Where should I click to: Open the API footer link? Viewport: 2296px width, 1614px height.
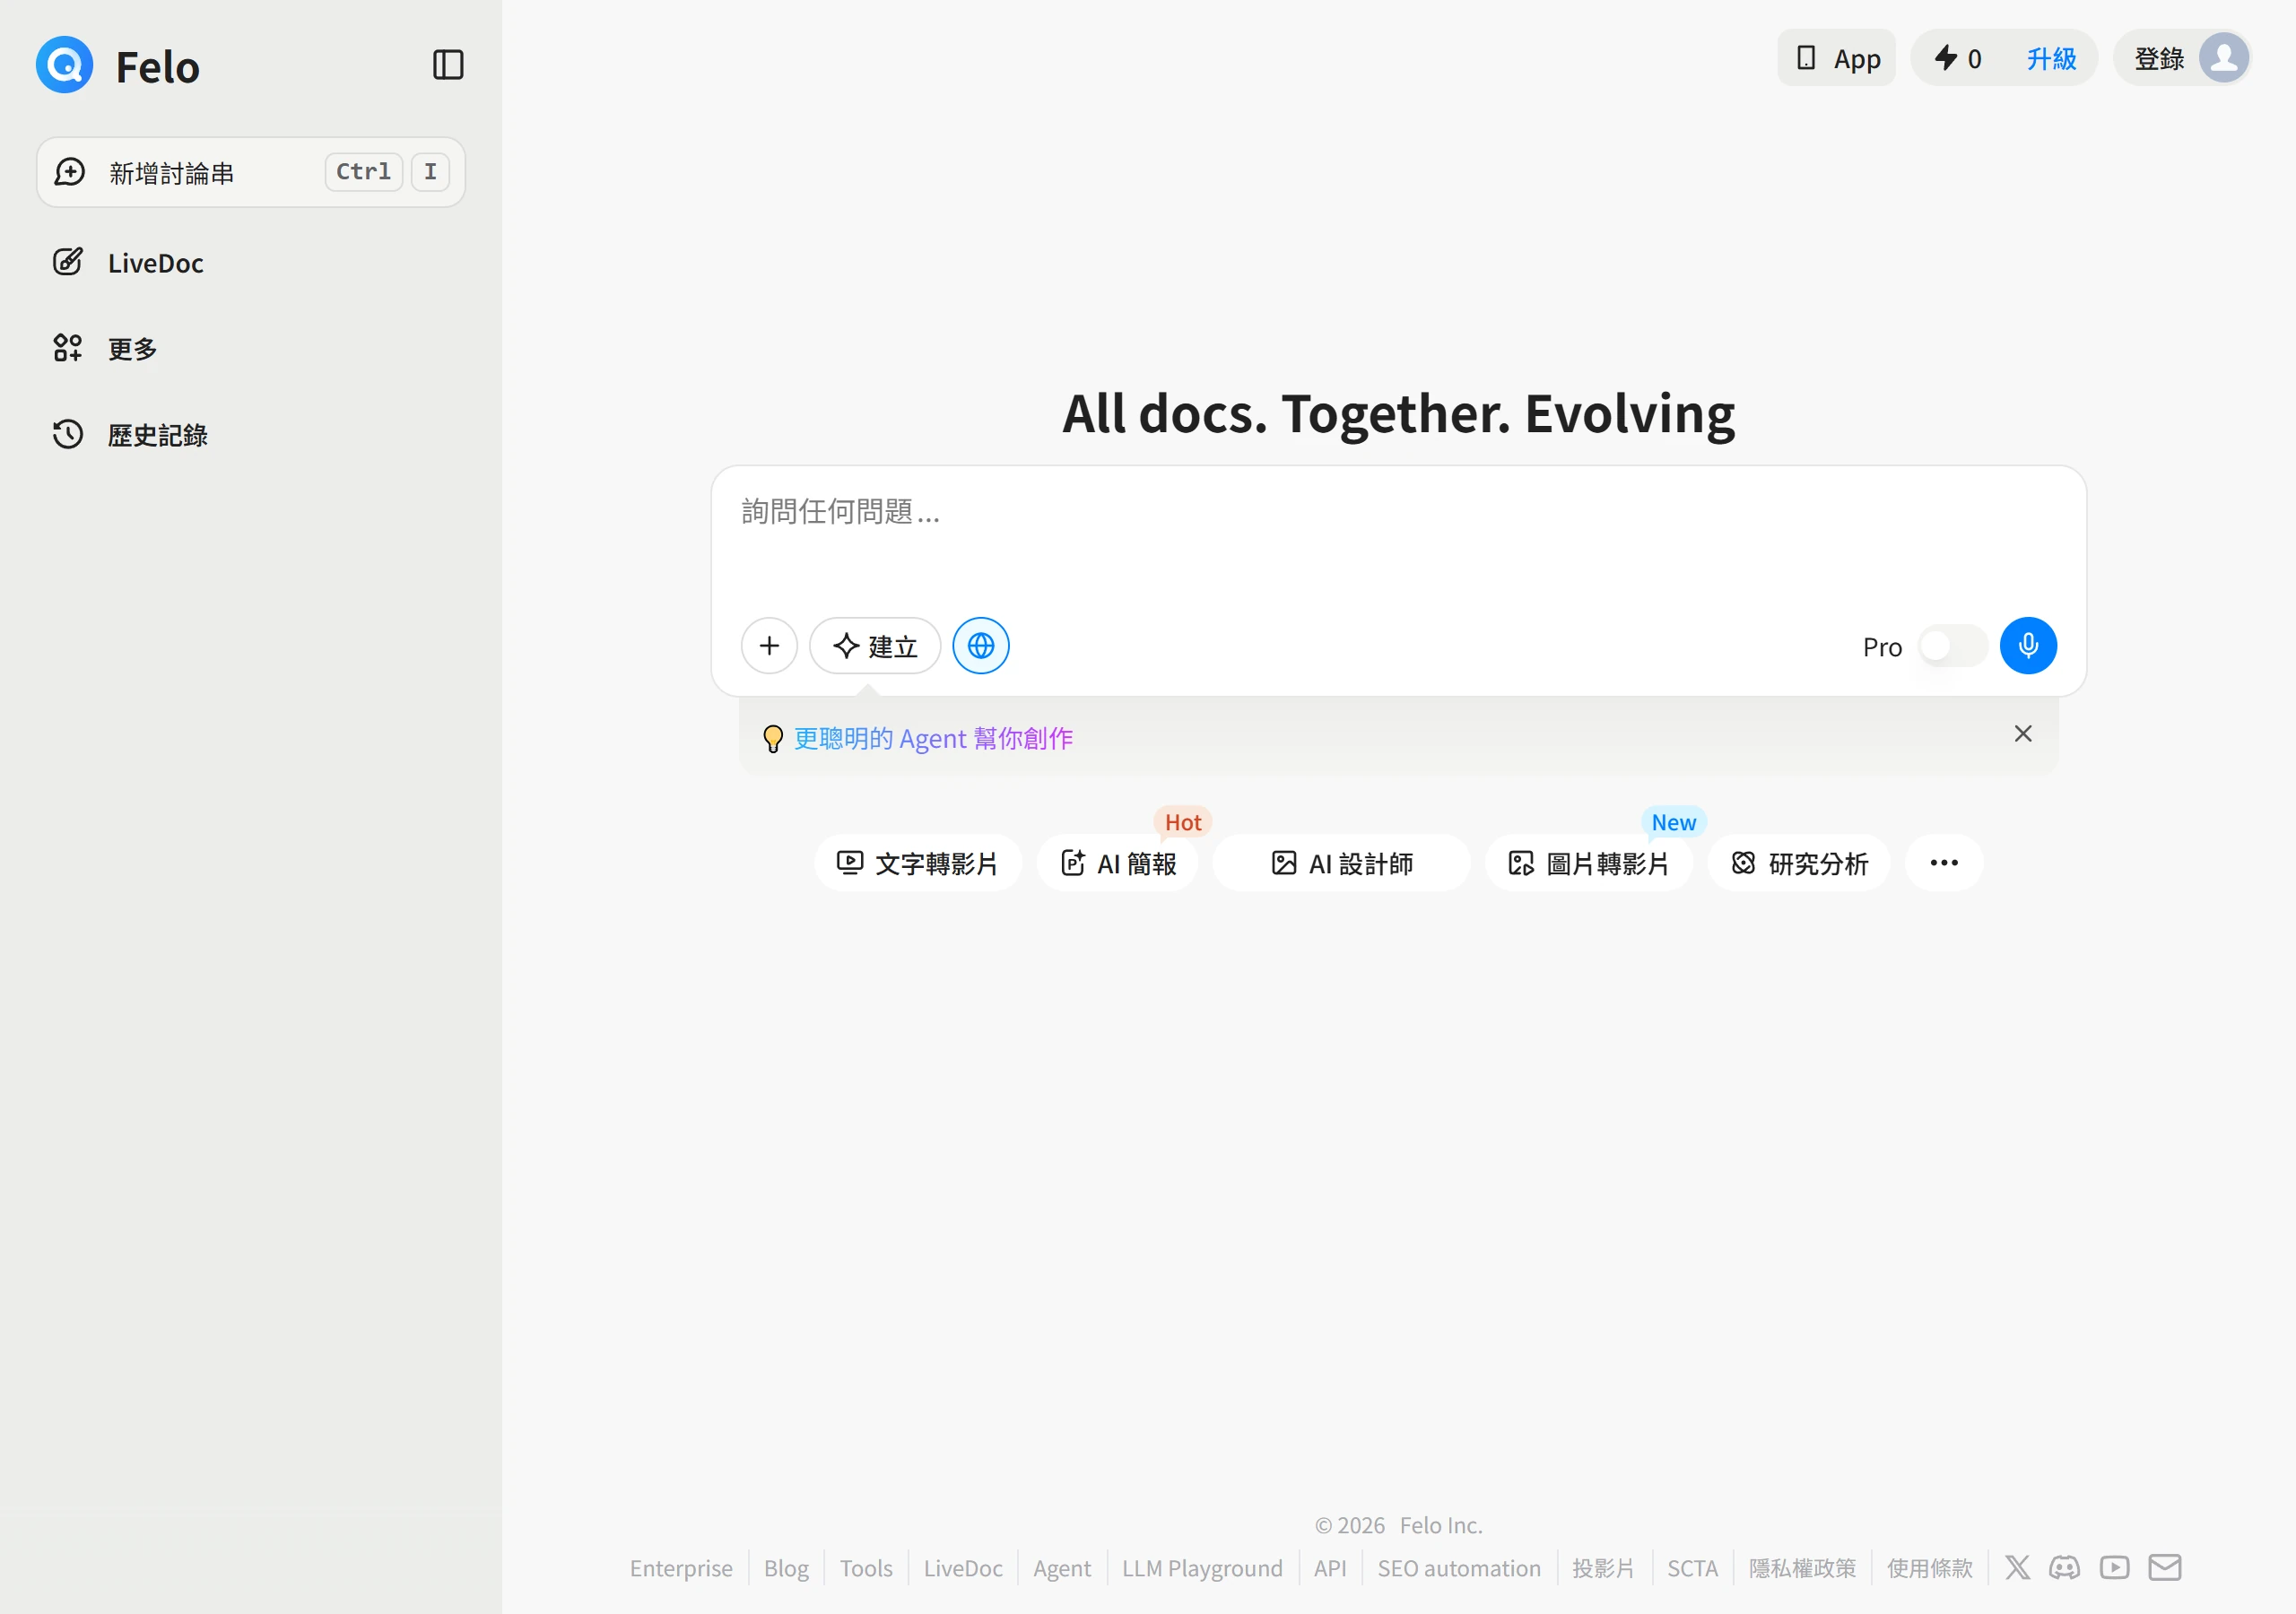(1330, 1568)
